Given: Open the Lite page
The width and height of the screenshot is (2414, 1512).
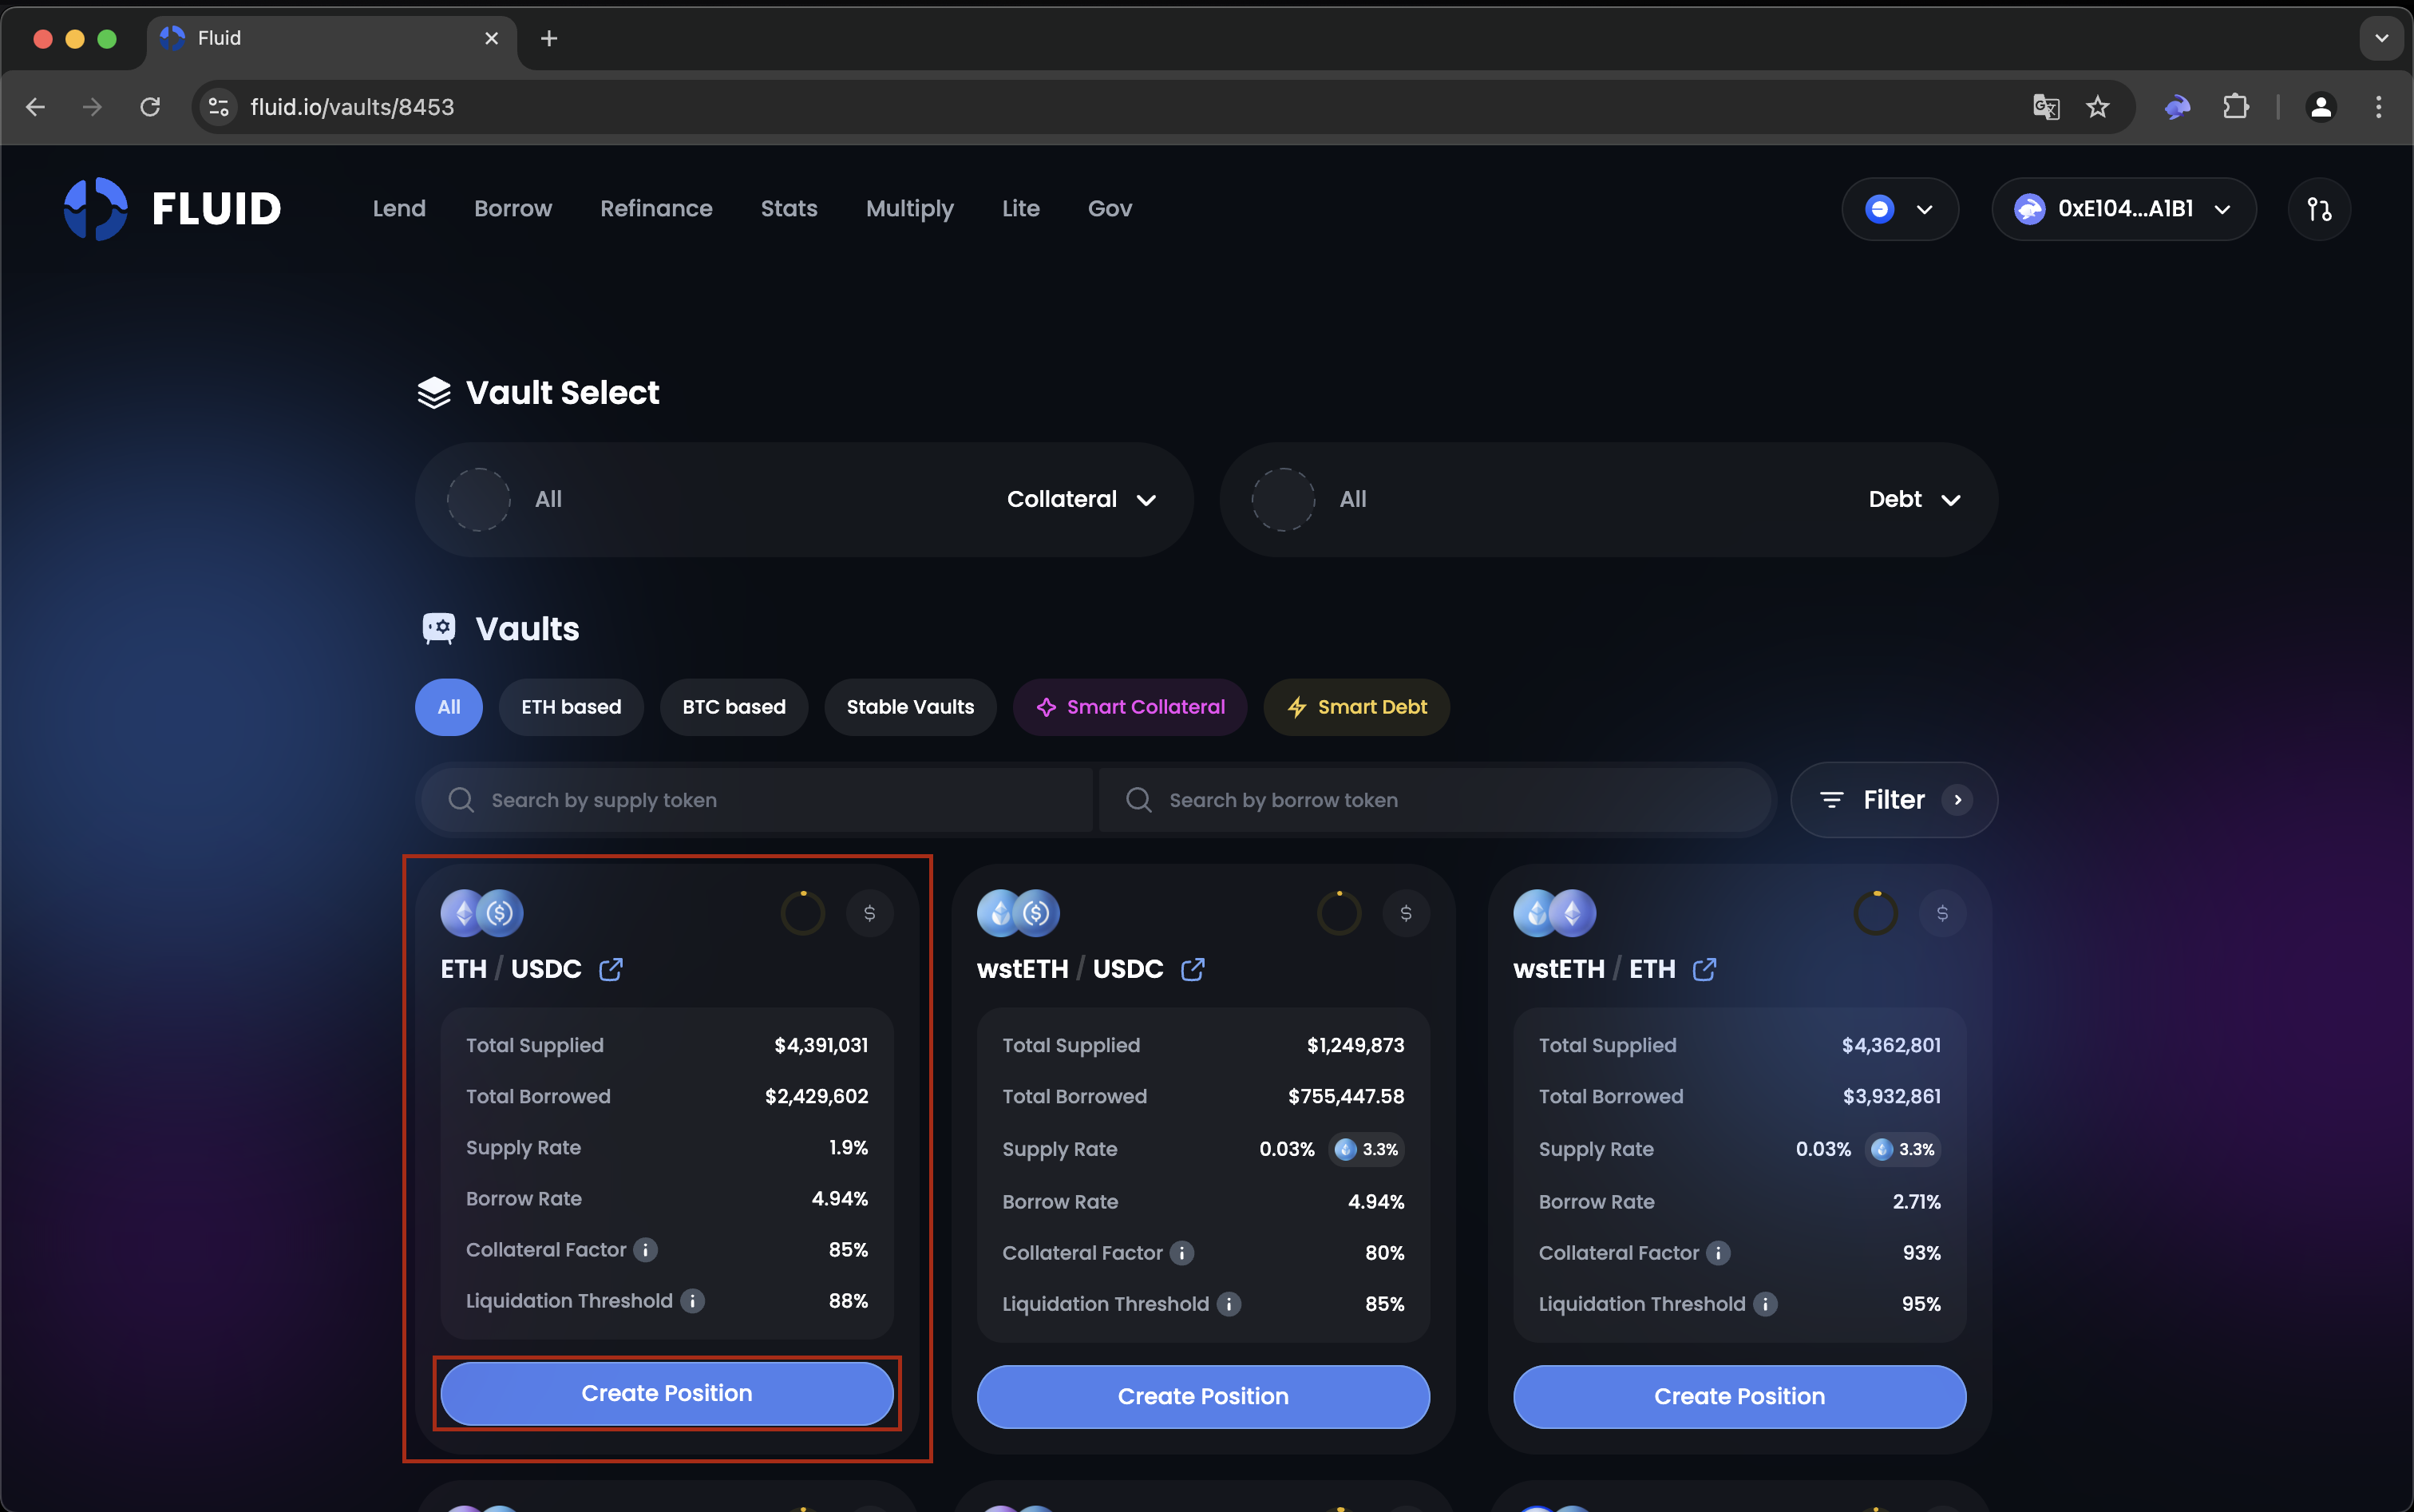Looking at the screenshot, I should pos(1021,209).
